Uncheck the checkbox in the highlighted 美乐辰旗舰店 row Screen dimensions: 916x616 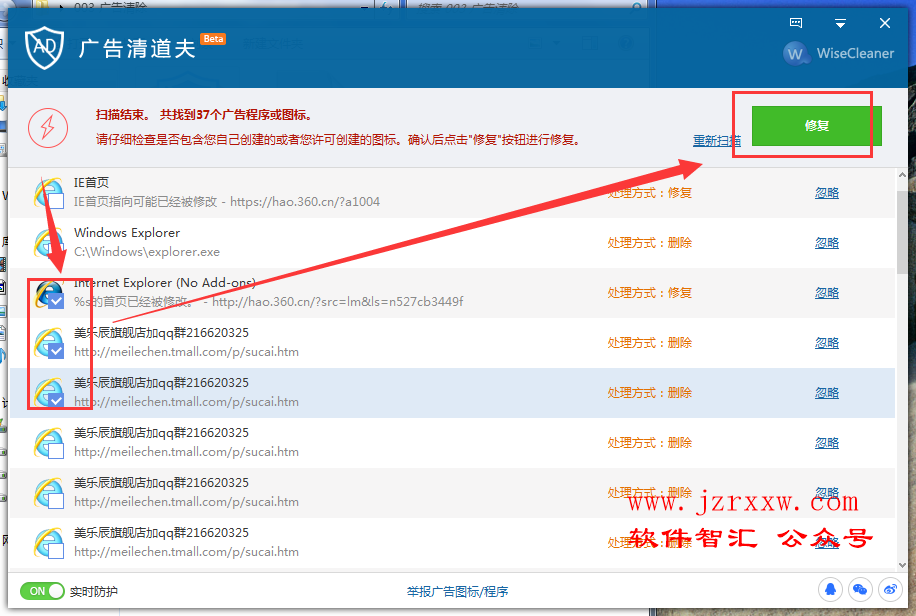[x=56, y=401]
